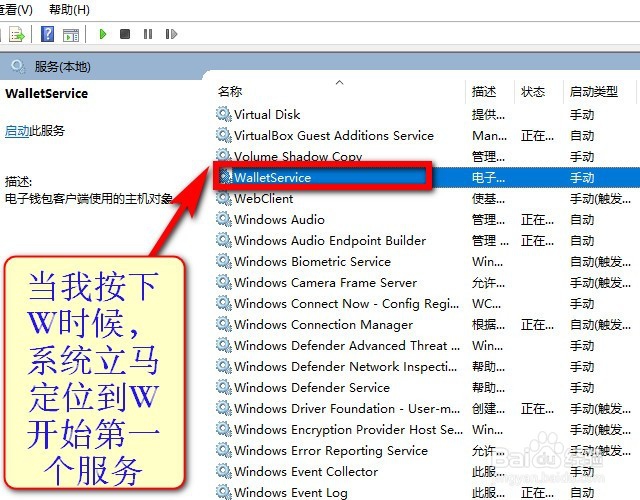
Task: Click 启动 link to start WalletService
Action: click(17, 131)
